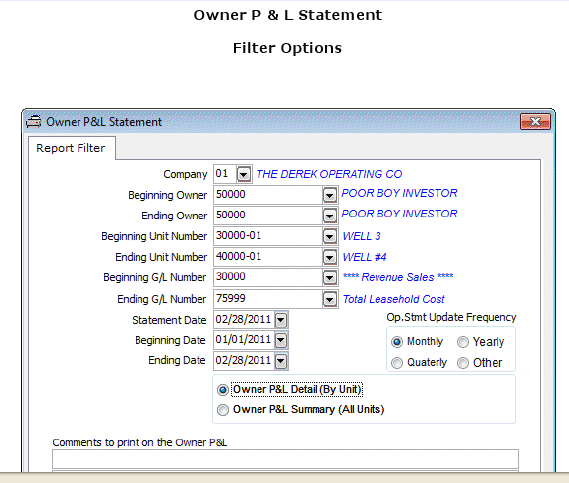Expand the Ending Unit Number dropdown
The width and height of the screenshot is (569, 483).
pos(329,258)
